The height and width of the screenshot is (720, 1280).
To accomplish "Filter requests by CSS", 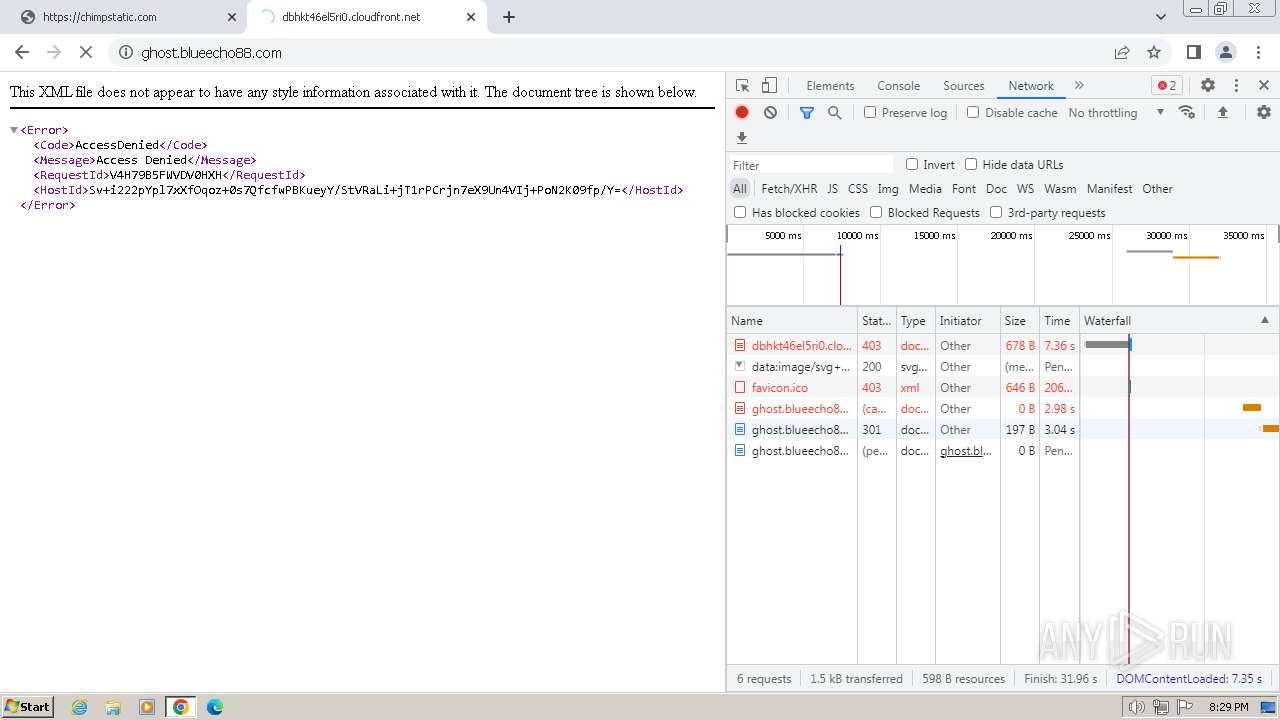I will (858, 188).
